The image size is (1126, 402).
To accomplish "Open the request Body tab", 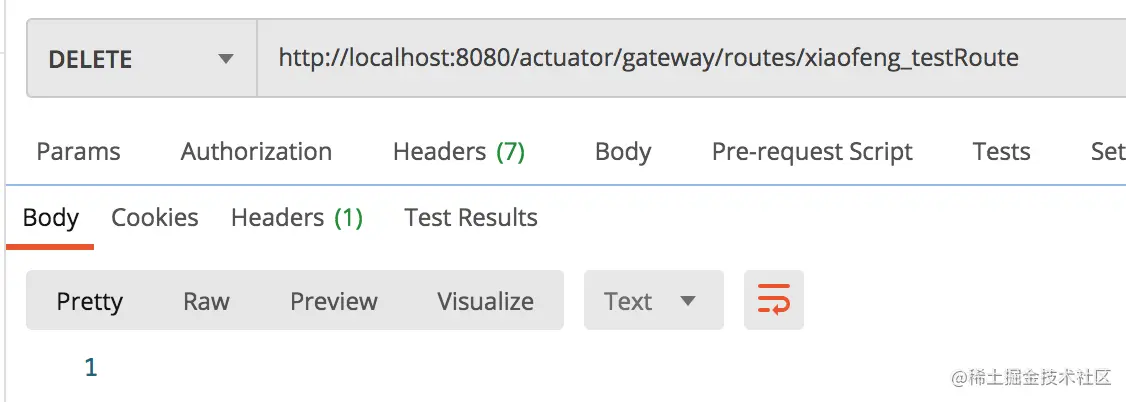I will point(623,152).
